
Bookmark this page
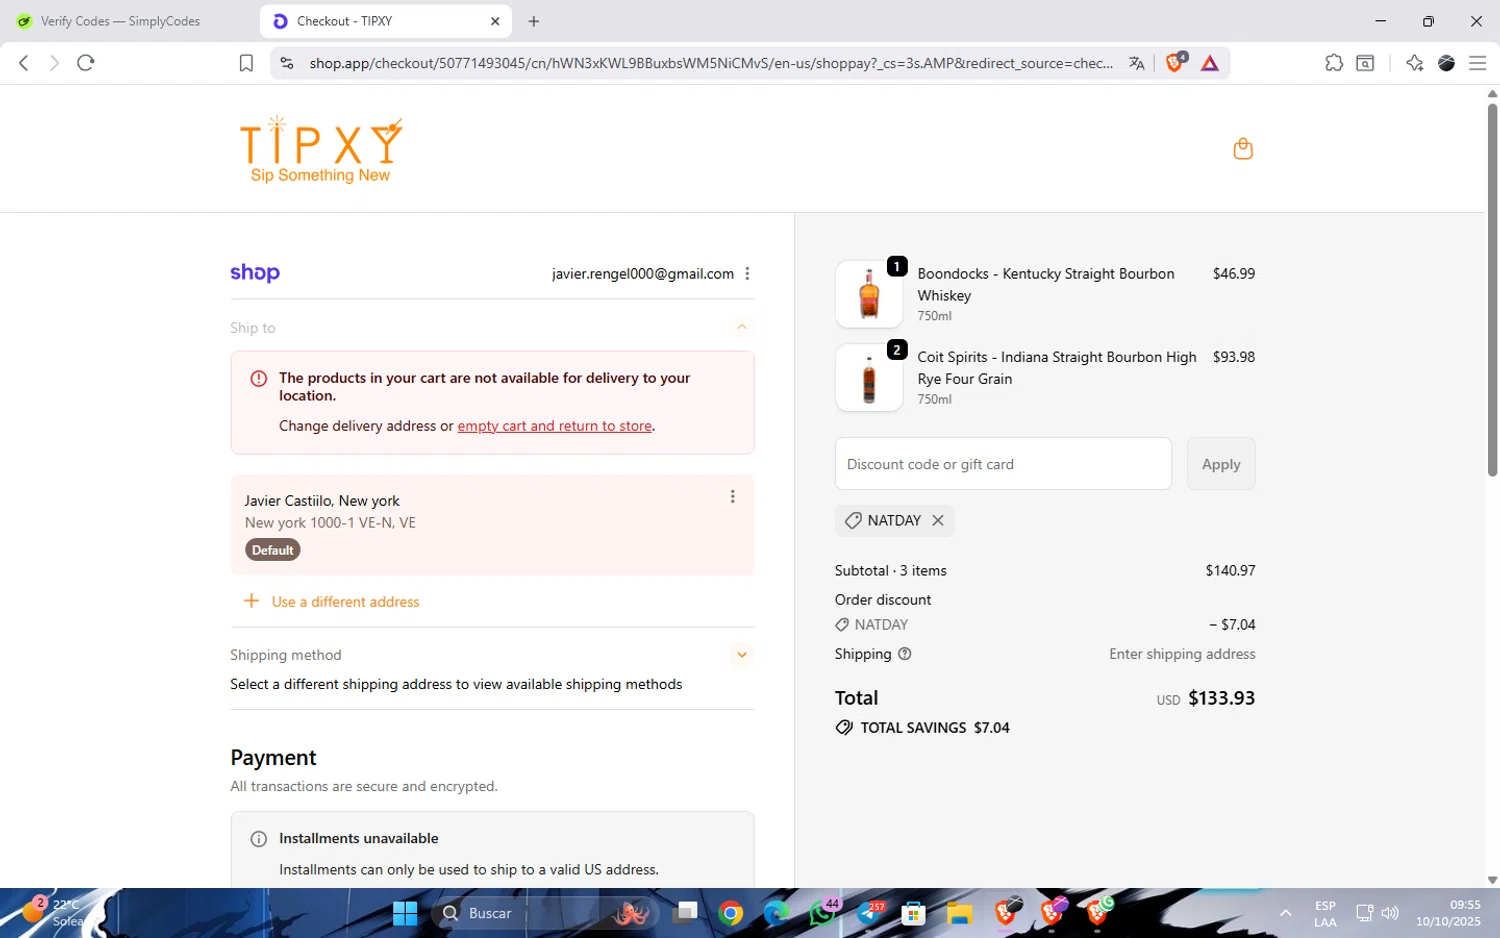pyautogui.click(x=246, y=63)
